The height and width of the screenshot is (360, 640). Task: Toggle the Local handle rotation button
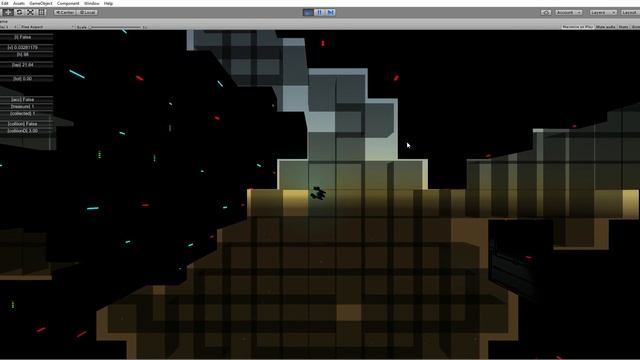(x=87, y=12)
